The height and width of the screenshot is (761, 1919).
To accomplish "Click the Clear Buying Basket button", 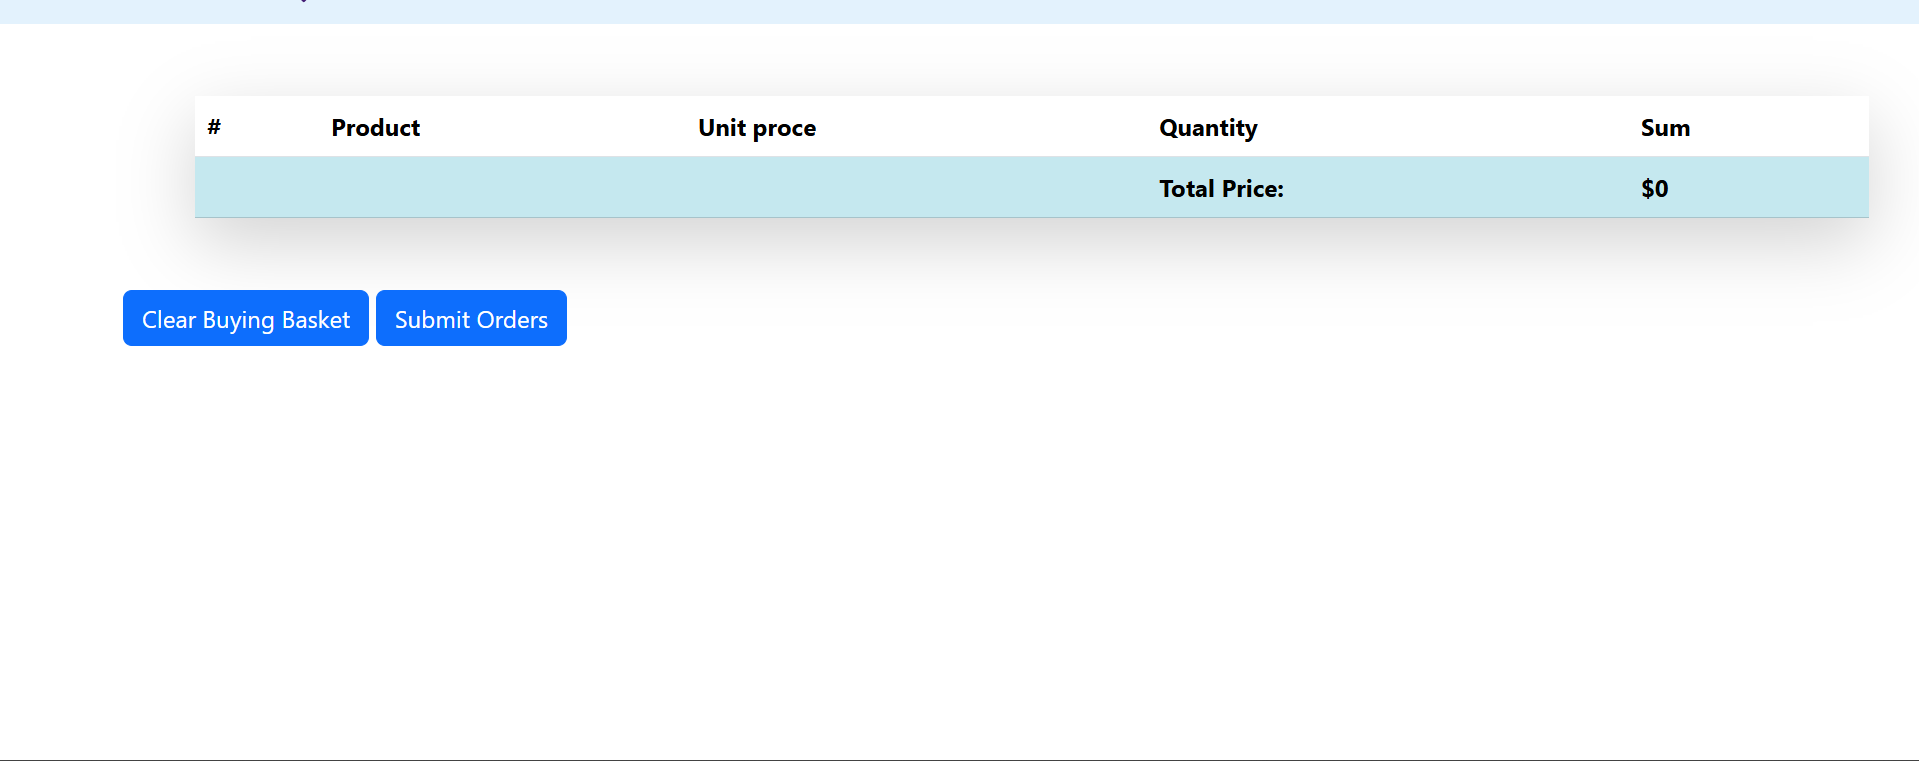I will click(245, 319).
